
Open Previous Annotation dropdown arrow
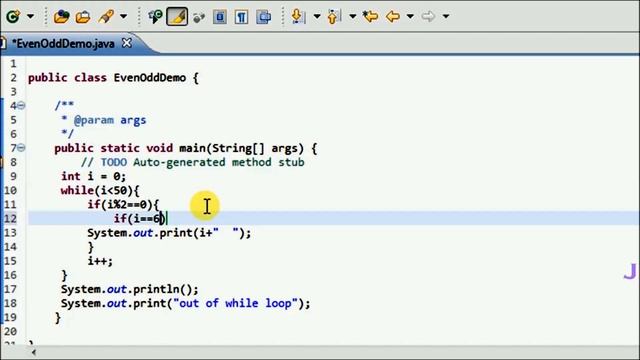pyautogui.click(x=353, y=17)
